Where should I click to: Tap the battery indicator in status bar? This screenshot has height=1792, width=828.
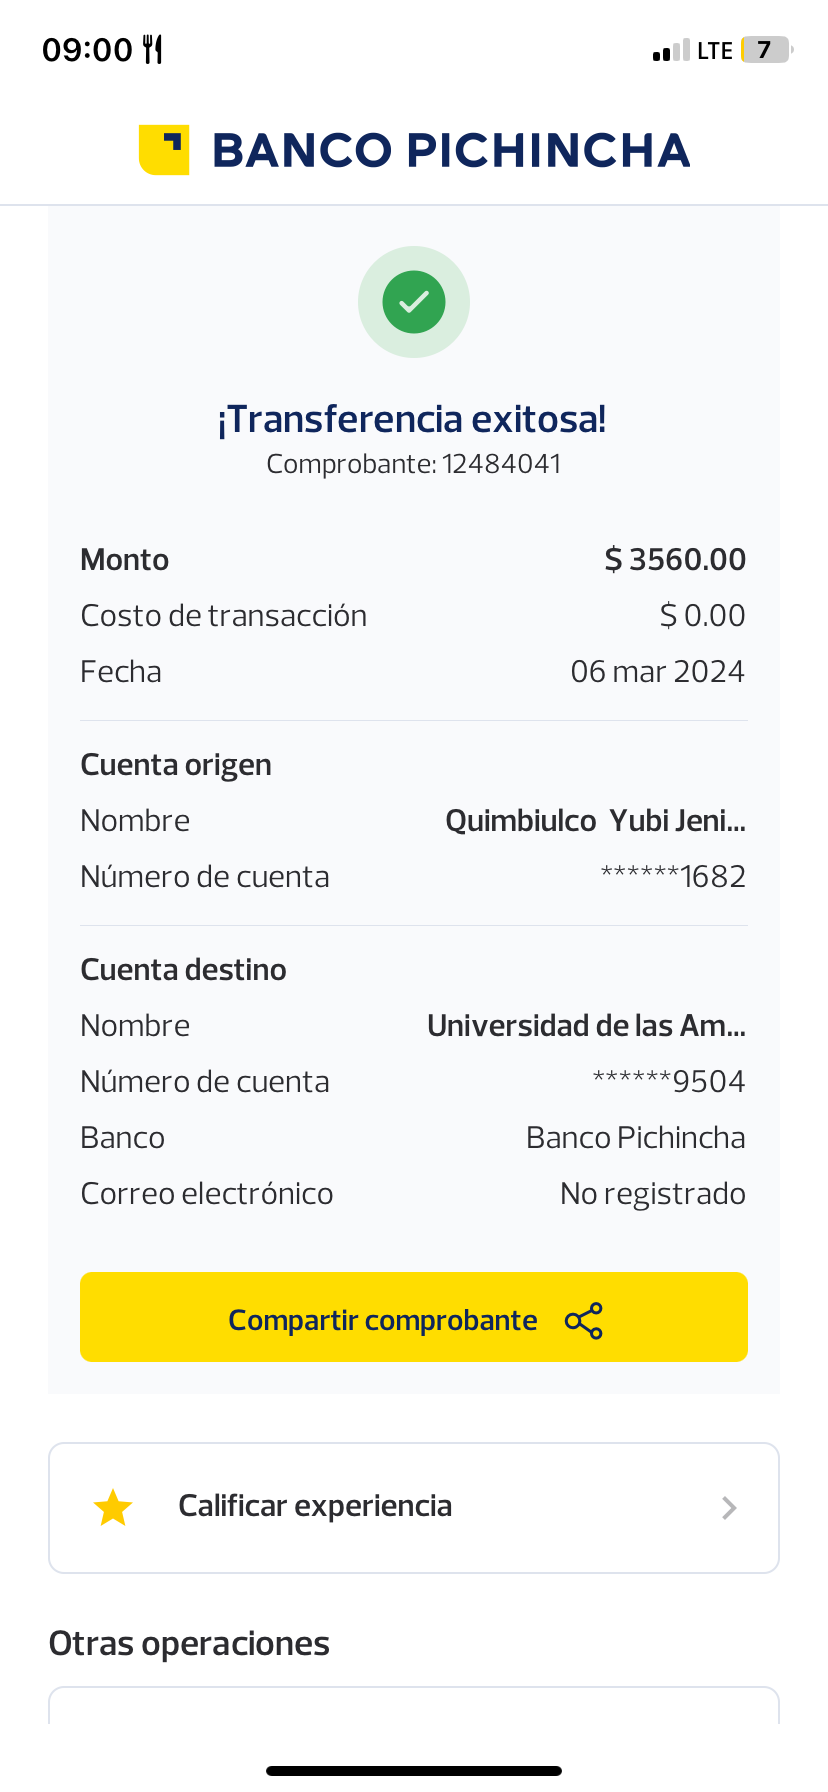pos(766,50)
